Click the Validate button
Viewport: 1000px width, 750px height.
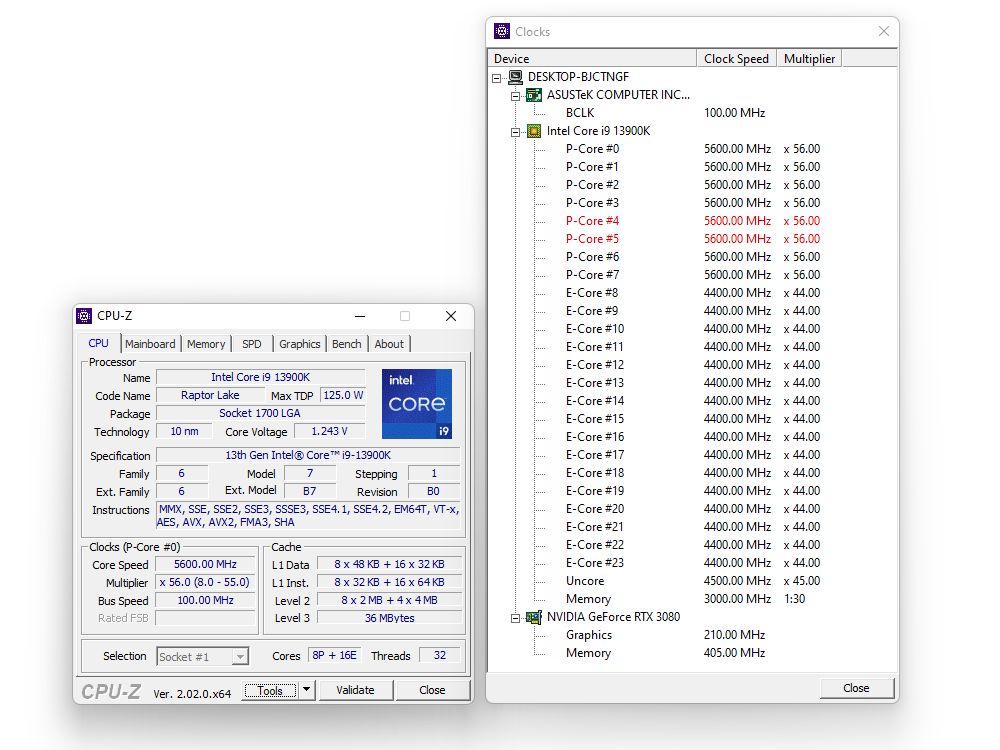(355, 690)
